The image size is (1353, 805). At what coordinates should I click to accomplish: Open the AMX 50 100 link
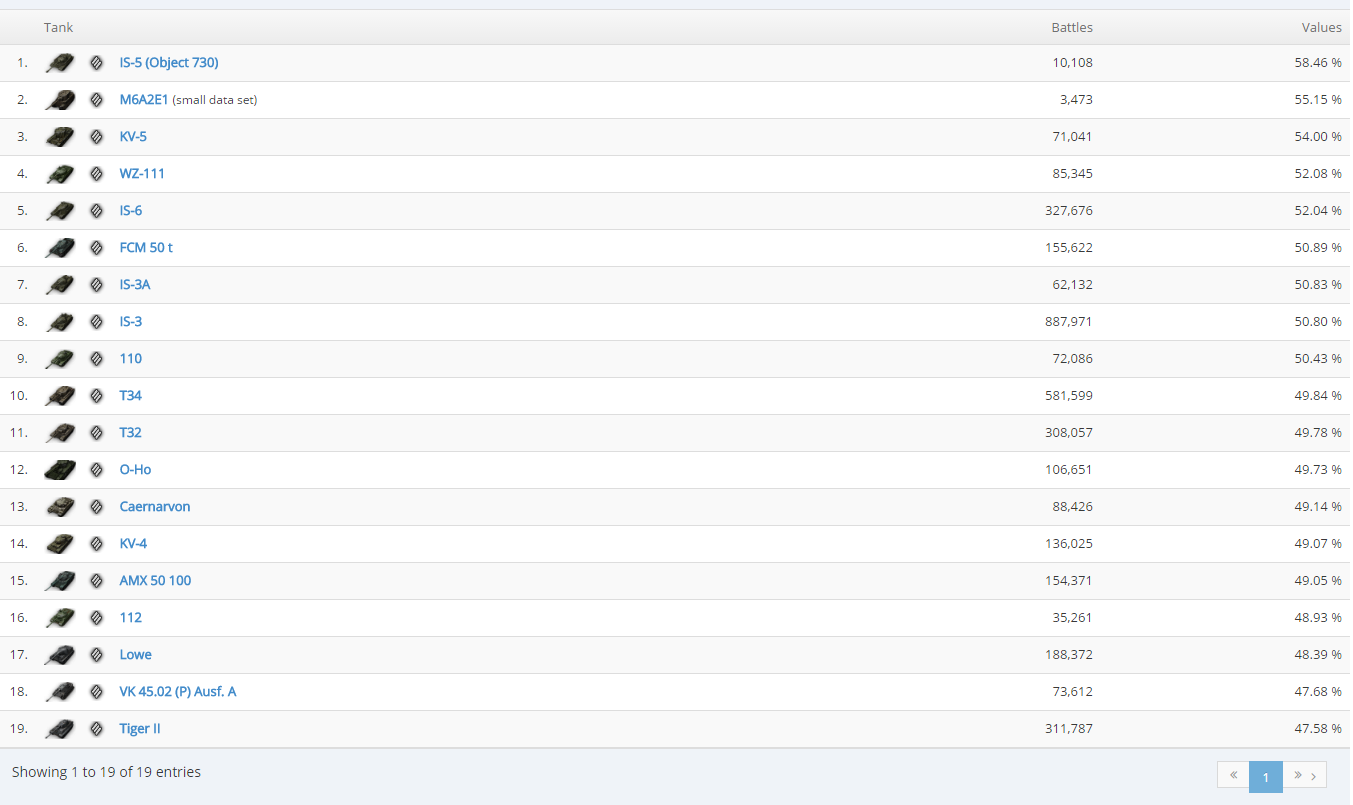[155, 581]
